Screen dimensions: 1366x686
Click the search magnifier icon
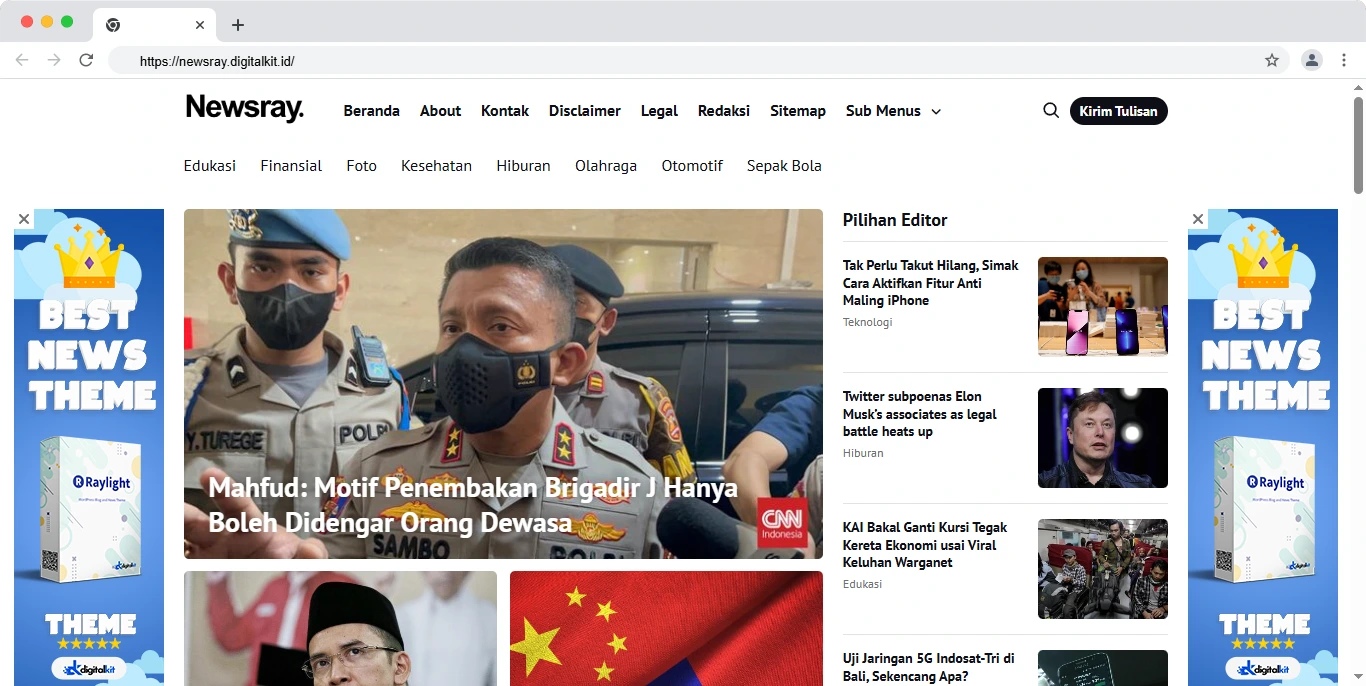[1051, 111]
